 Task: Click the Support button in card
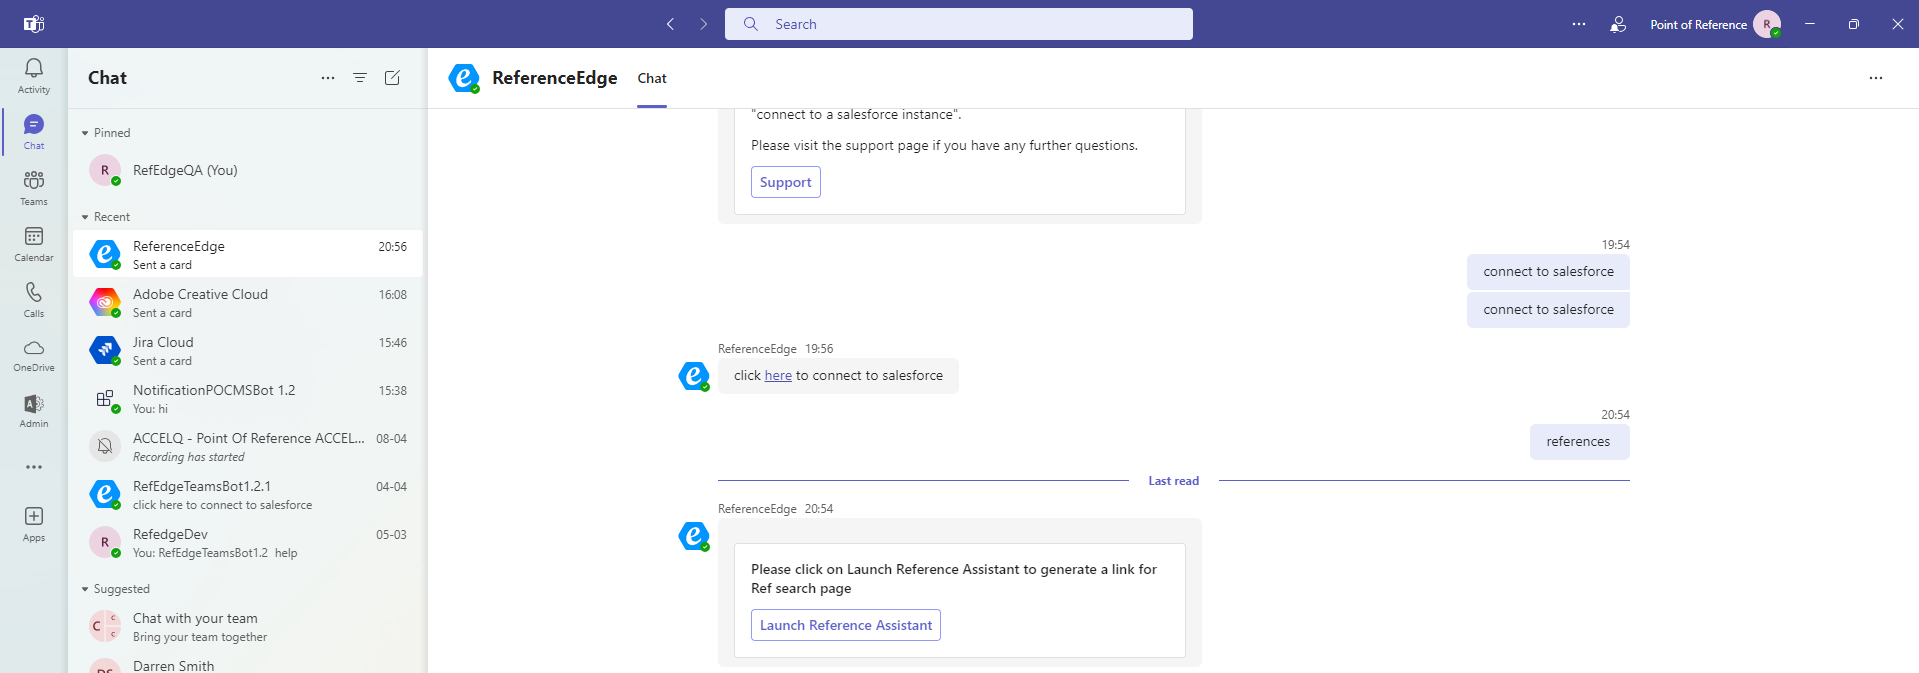tap(785, 182)
